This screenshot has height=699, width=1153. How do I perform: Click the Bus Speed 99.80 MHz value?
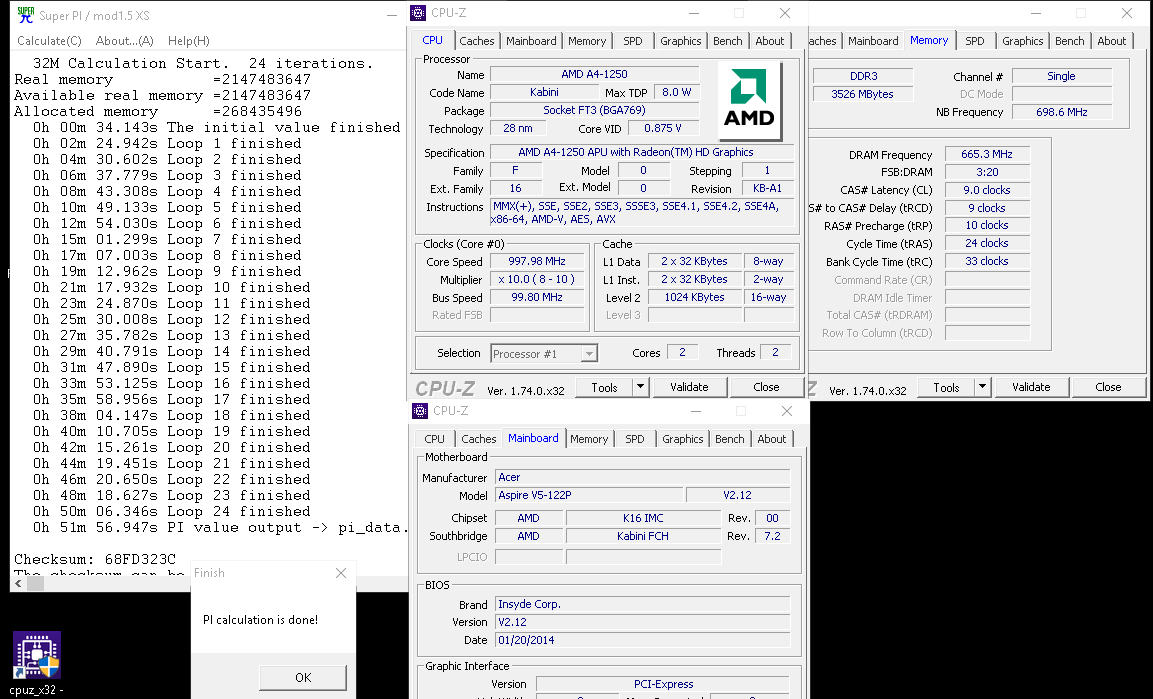pos(537,297)
